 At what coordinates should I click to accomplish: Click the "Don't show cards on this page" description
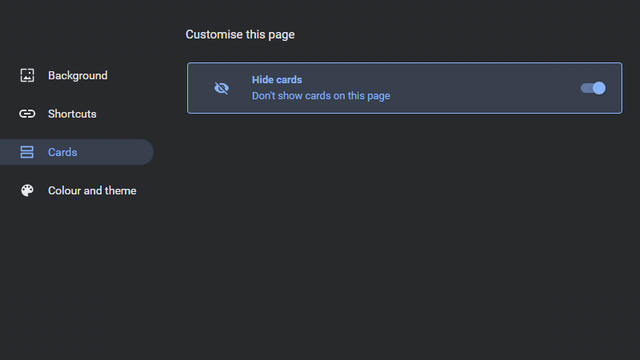coord(321,96)
